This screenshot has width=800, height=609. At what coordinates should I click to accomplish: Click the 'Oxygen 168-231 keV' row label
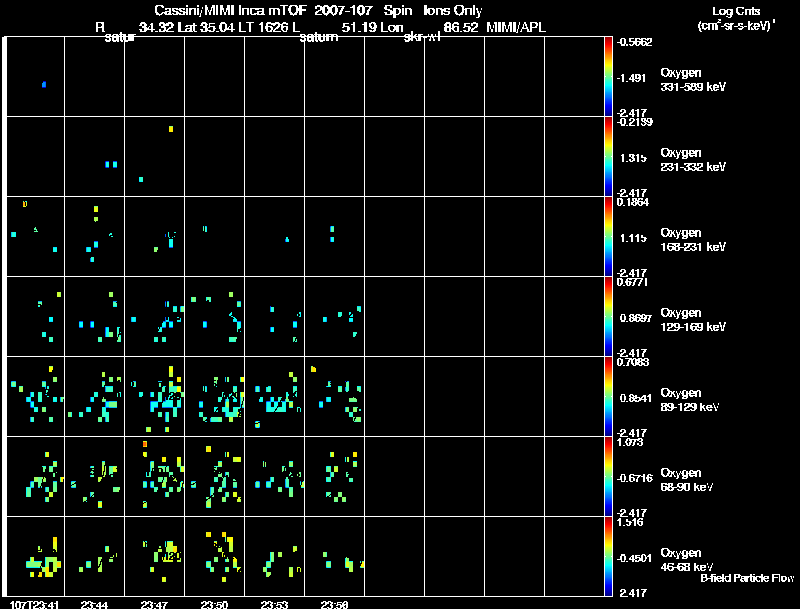click(693, 240)
